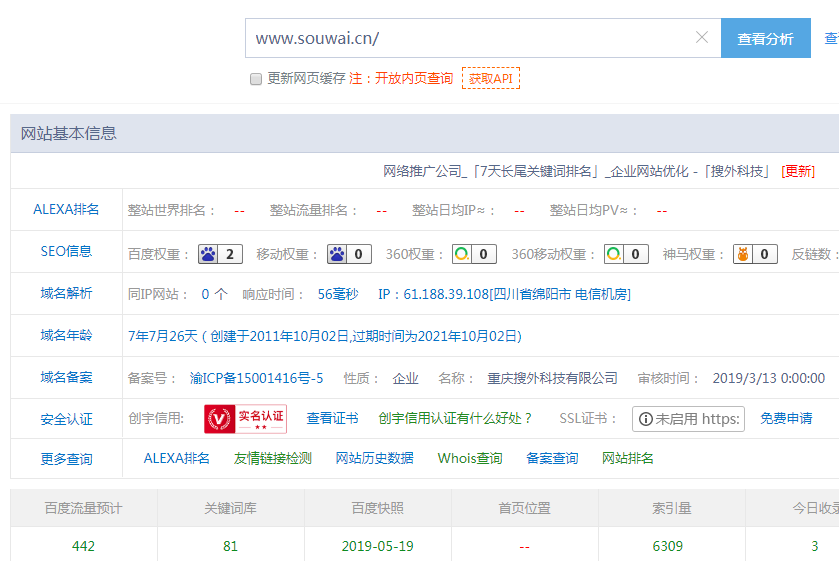Viewport: 839px width, 561px height.
Task: Click the 企业 nature value
Action: 406,378
